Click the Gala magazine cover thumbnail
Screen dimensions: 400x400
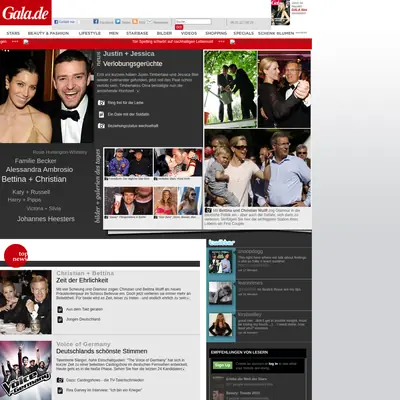280,13
